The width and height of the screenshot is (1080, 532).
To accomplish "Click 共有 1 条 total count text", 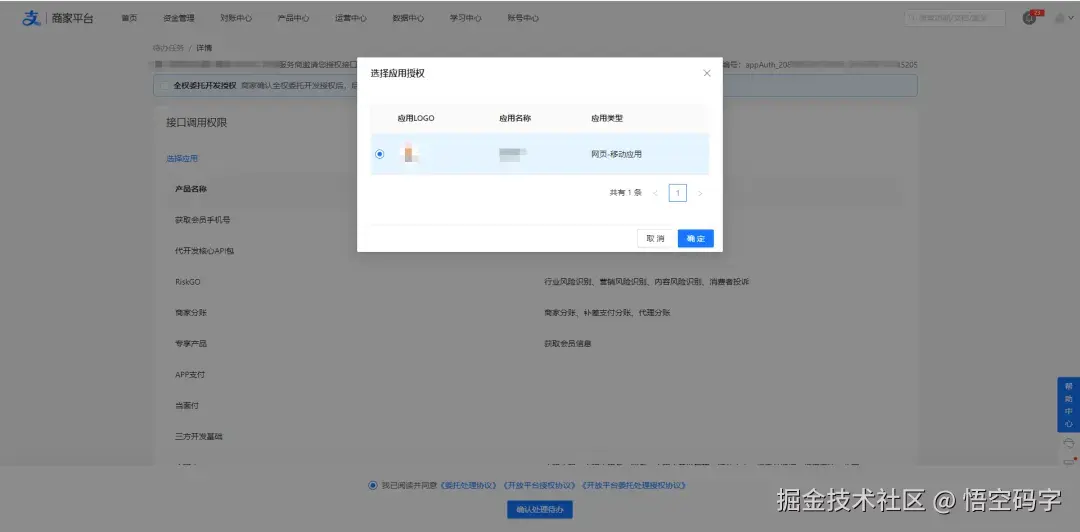I will 625,193.
